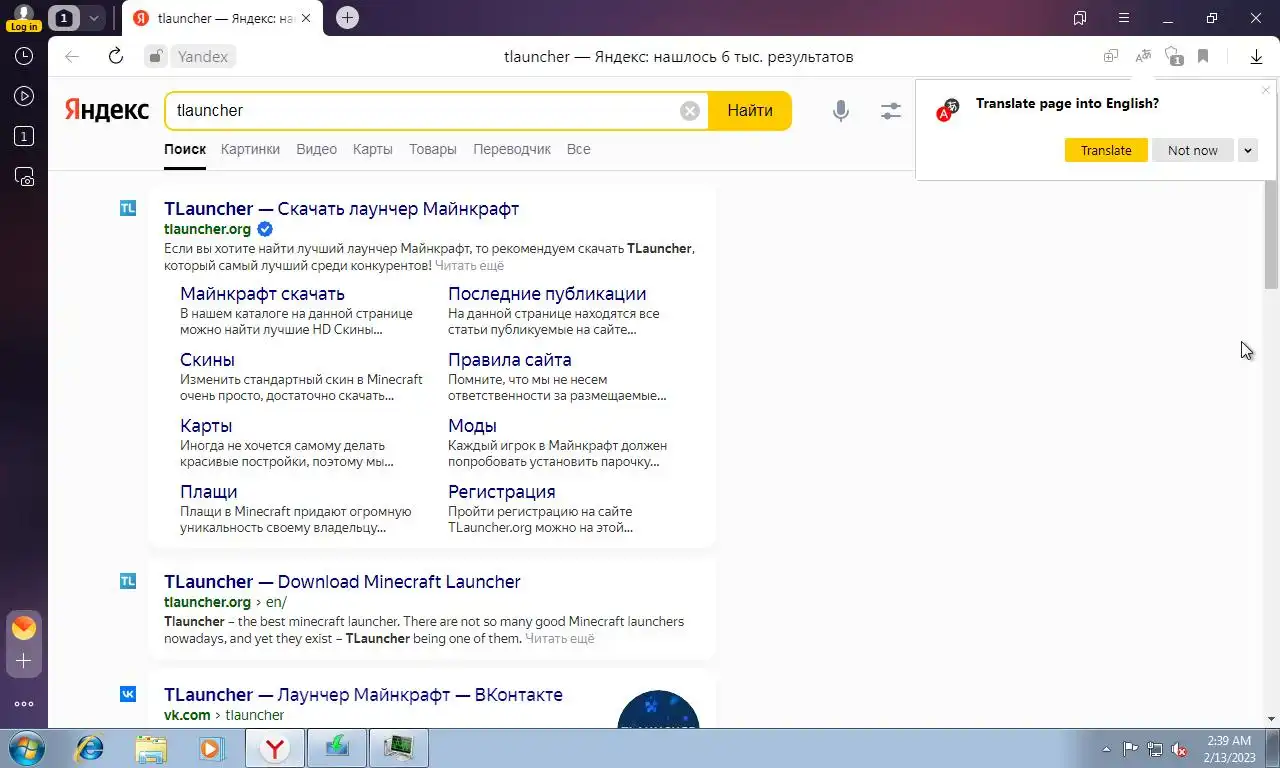Switch to the Картинки tab
The width and height of the screenshot is (1280, 768).
[250, 149]
